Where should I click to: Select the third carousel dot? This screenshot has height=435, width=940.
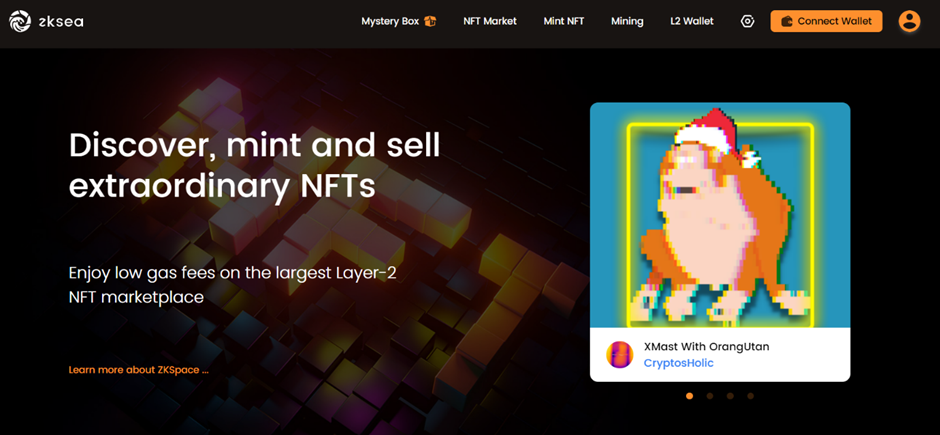[x=730, y=396]
